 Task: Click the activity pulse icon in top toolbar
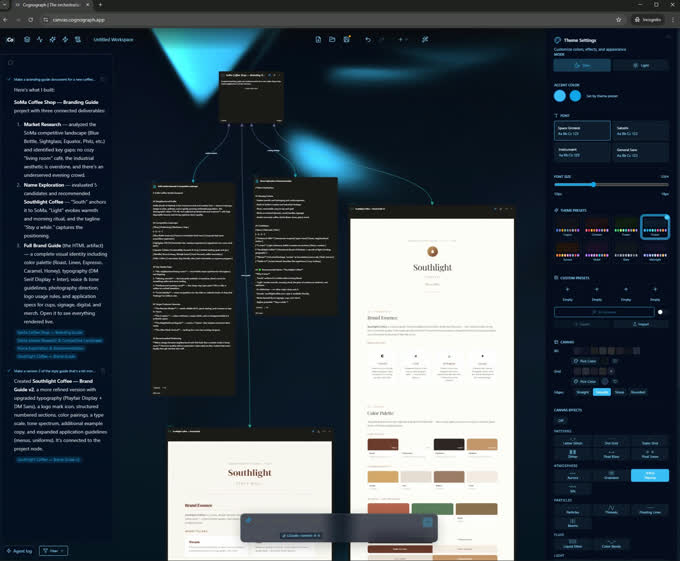coord(40,39)
